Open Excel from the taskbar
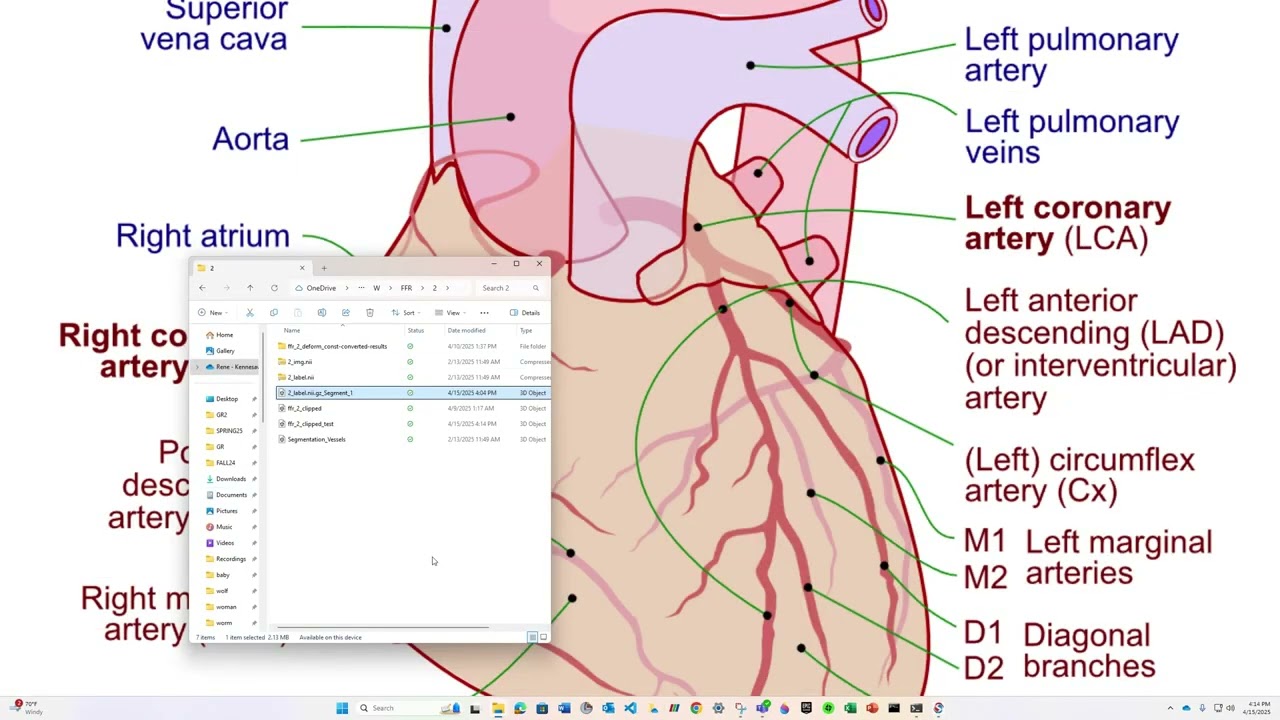This screenshot has width=1280, height=720. coord(850,708)
